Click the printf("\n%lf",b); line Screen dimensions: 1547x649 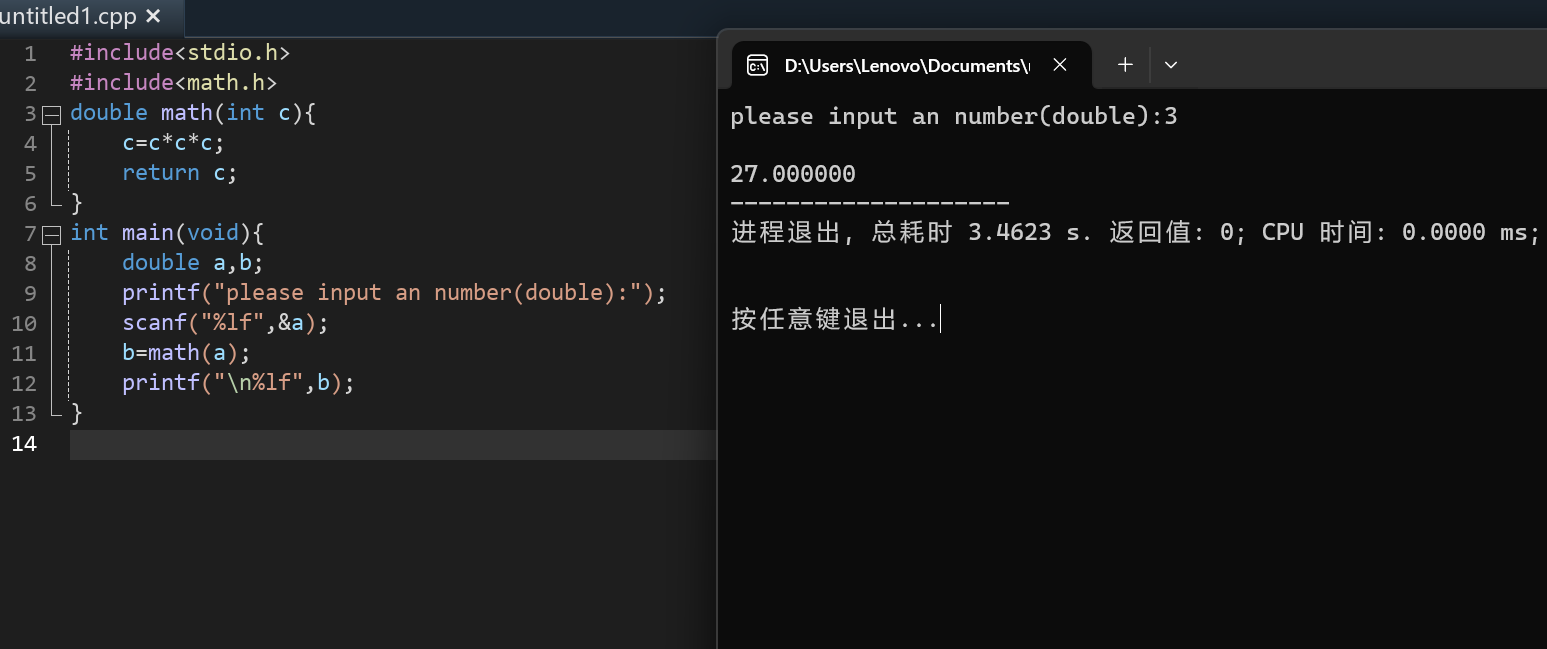238,383
